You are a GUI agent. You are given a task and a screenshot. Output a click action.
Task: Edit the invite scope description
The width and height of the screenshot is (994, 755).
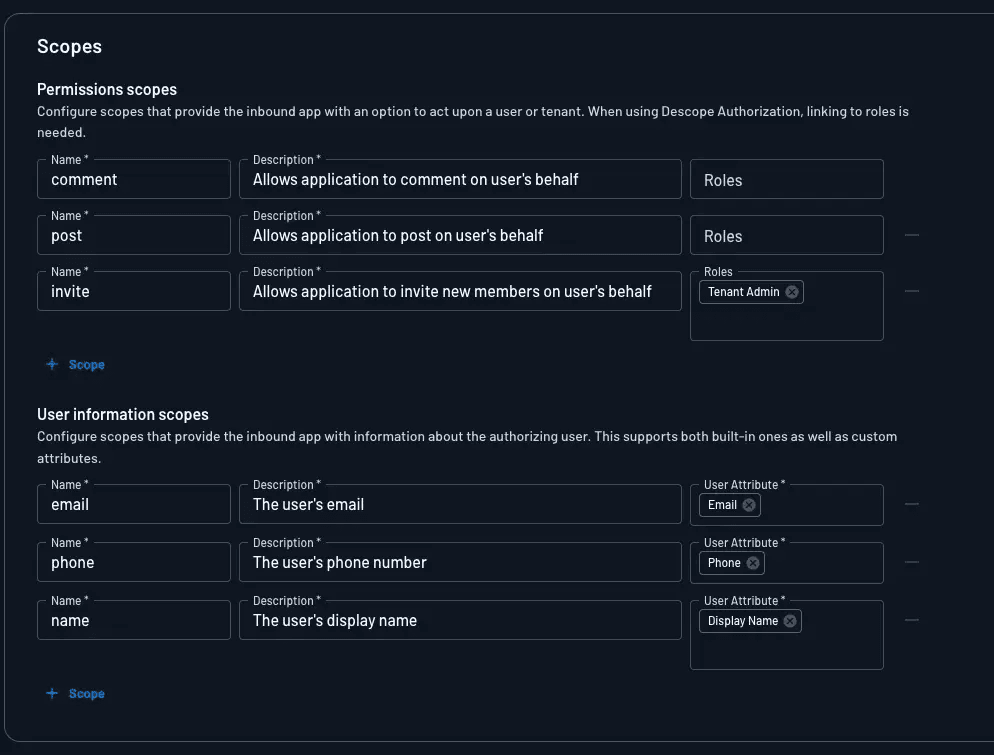pyautogui.click(x=460, y=291)
